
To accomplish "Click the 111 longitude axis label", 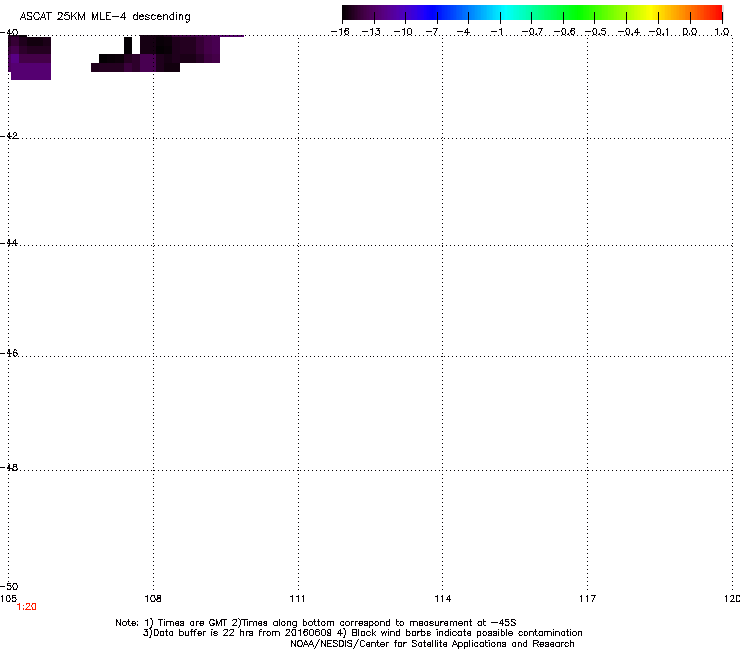I will point(297,599).
